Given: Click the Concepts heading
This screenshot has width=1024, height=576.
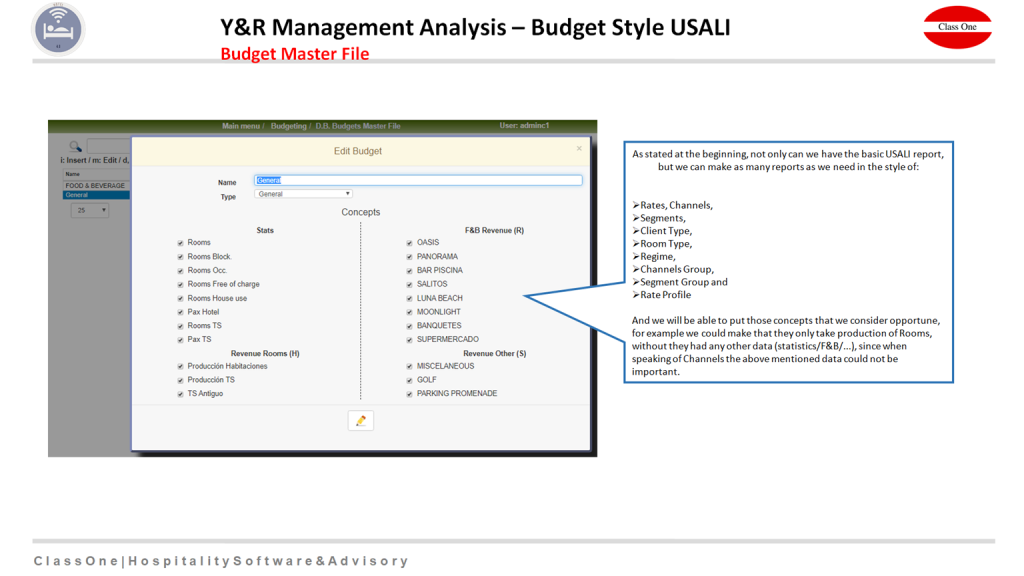Looking at the screenshot, I should (x=360, y=212).
